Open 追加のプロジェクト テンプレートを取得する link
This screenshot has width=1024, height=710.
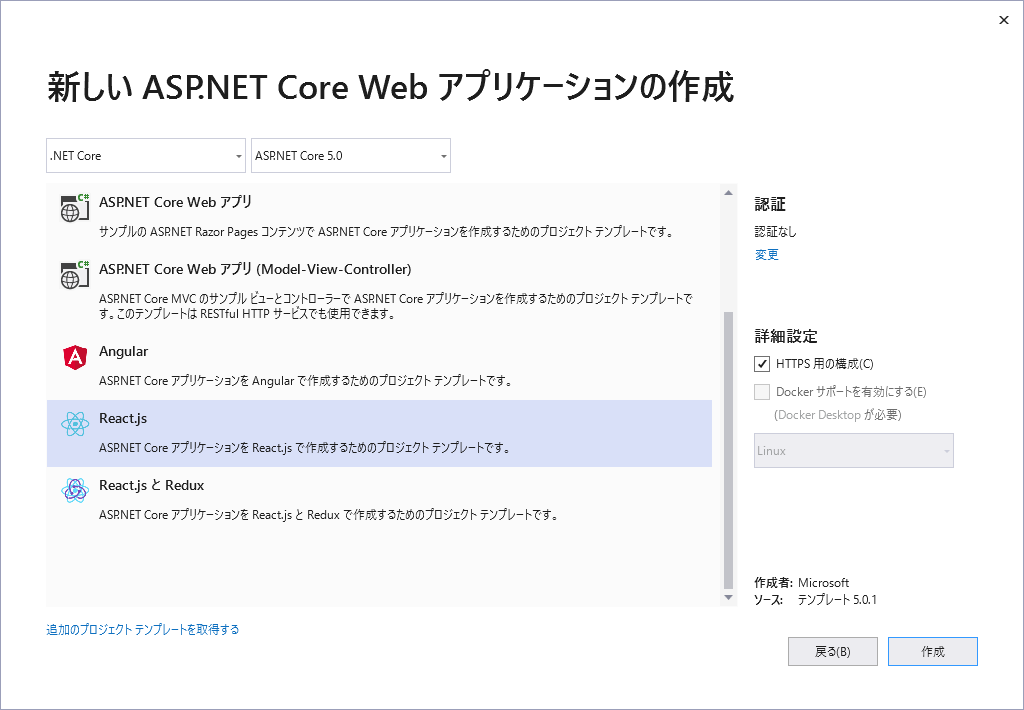[x=143, y=630]
